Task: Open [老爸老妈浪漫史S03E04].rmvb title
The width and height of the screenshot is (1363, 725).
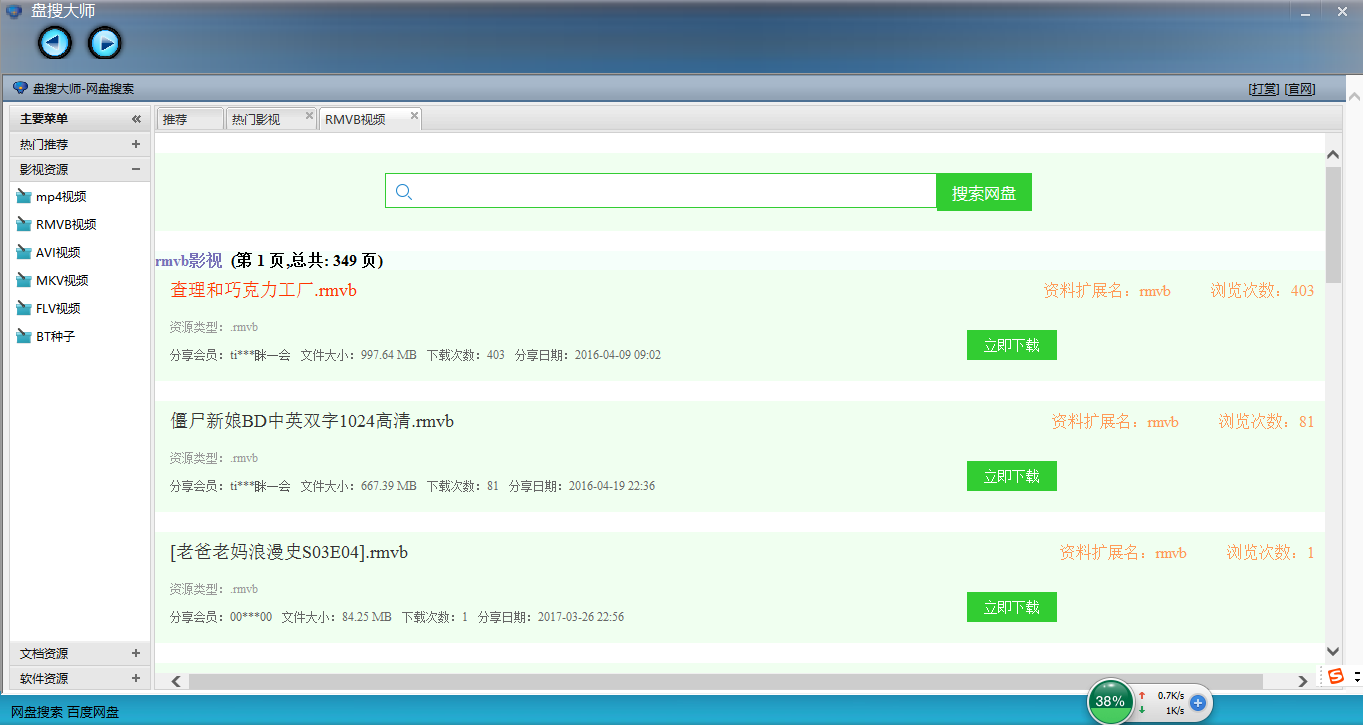Action: point(289,553)
